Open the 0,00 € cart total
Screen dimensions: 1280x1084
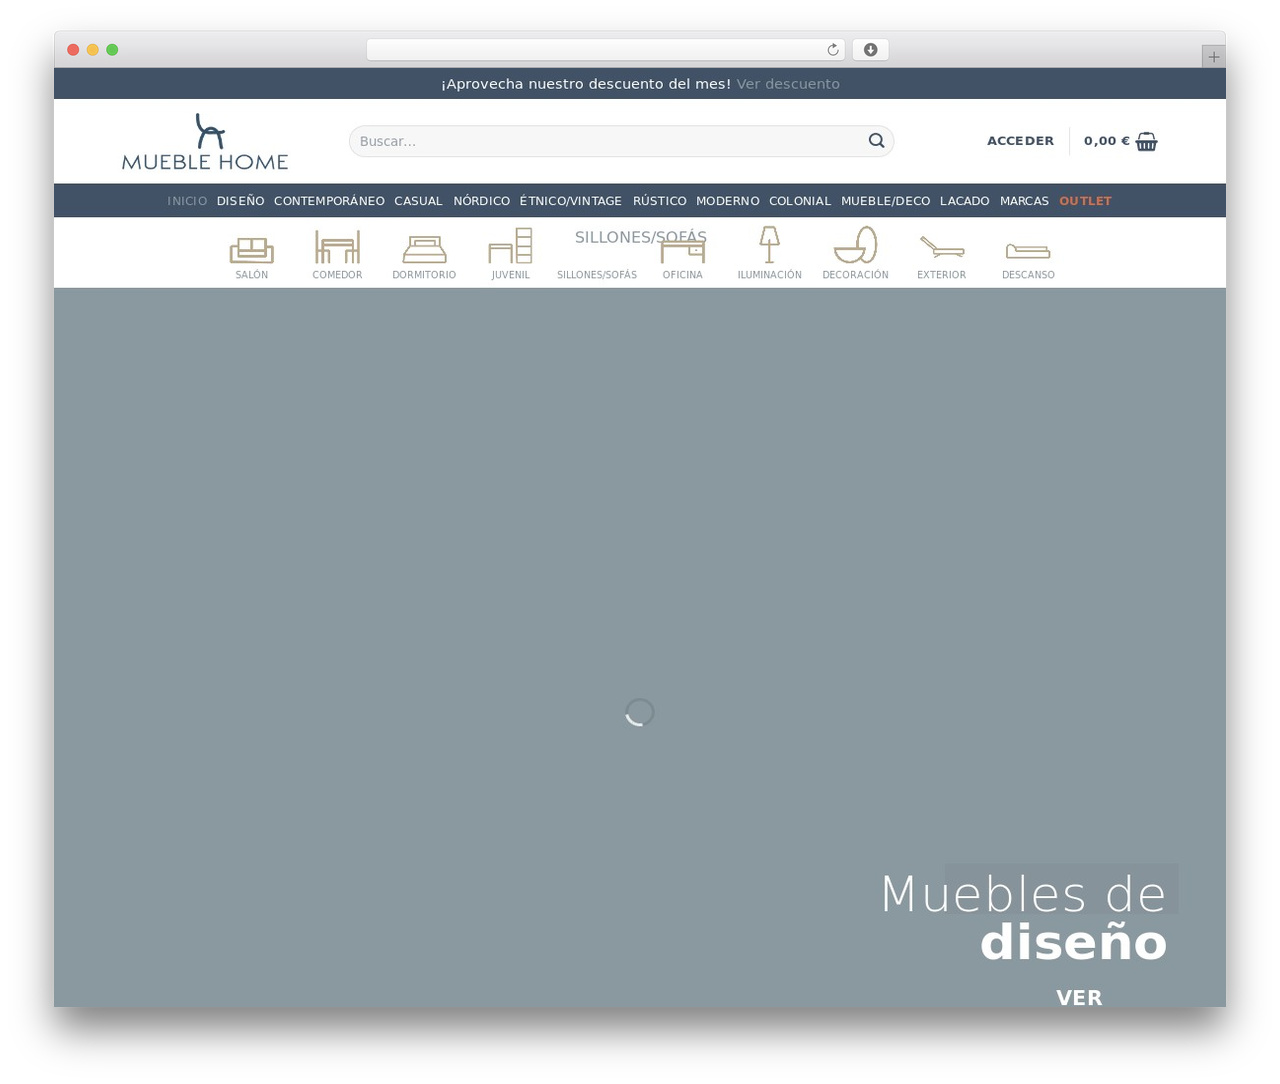pyautogui.click(x=1106, y=141)
